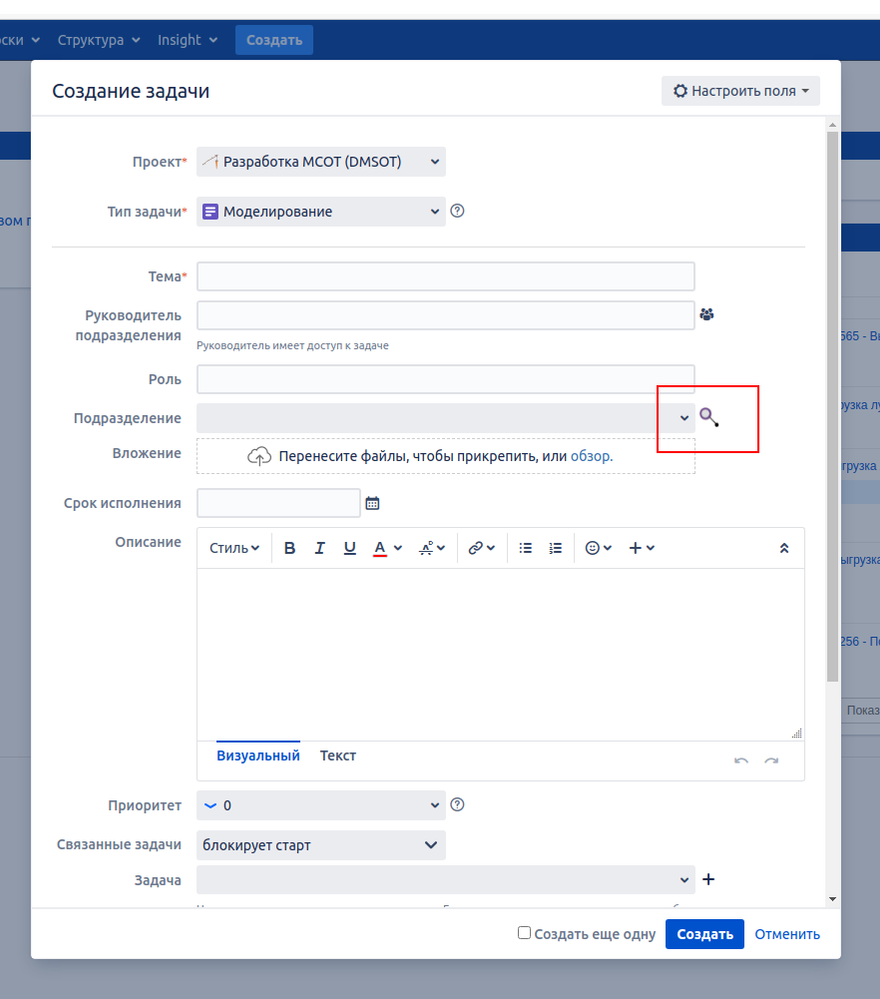
Task: Click the Настроить поля button
Action: (x=740, y=91)
